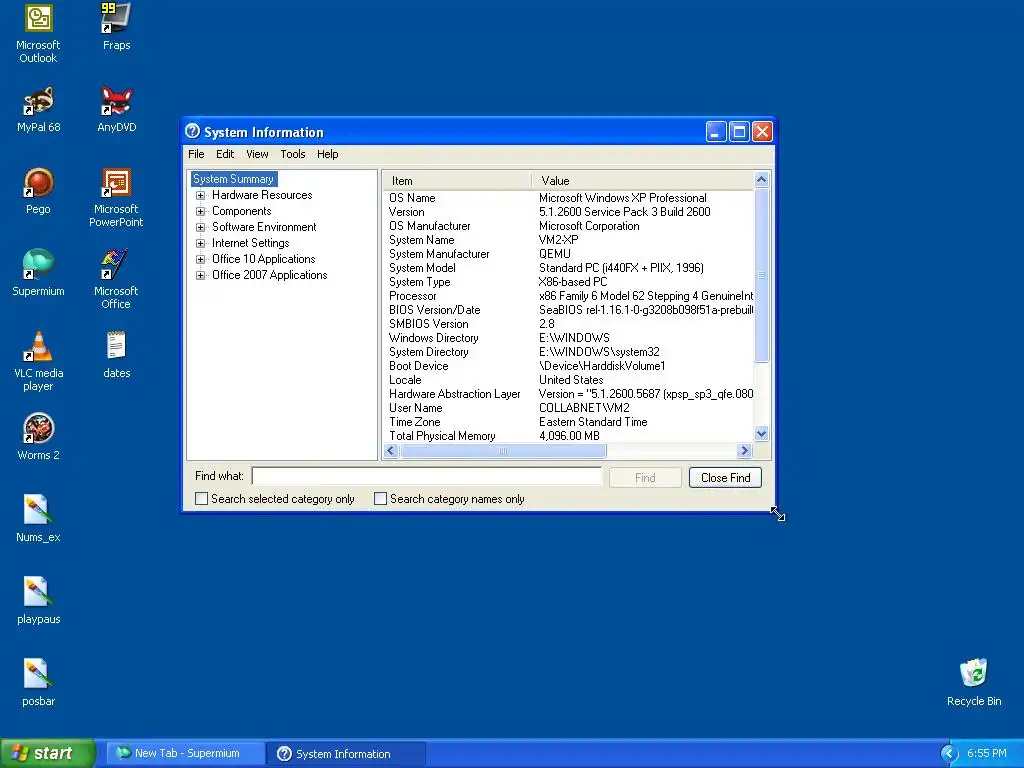Switch to New Tab - Supermium taskbar button

[x=185, y=753]
